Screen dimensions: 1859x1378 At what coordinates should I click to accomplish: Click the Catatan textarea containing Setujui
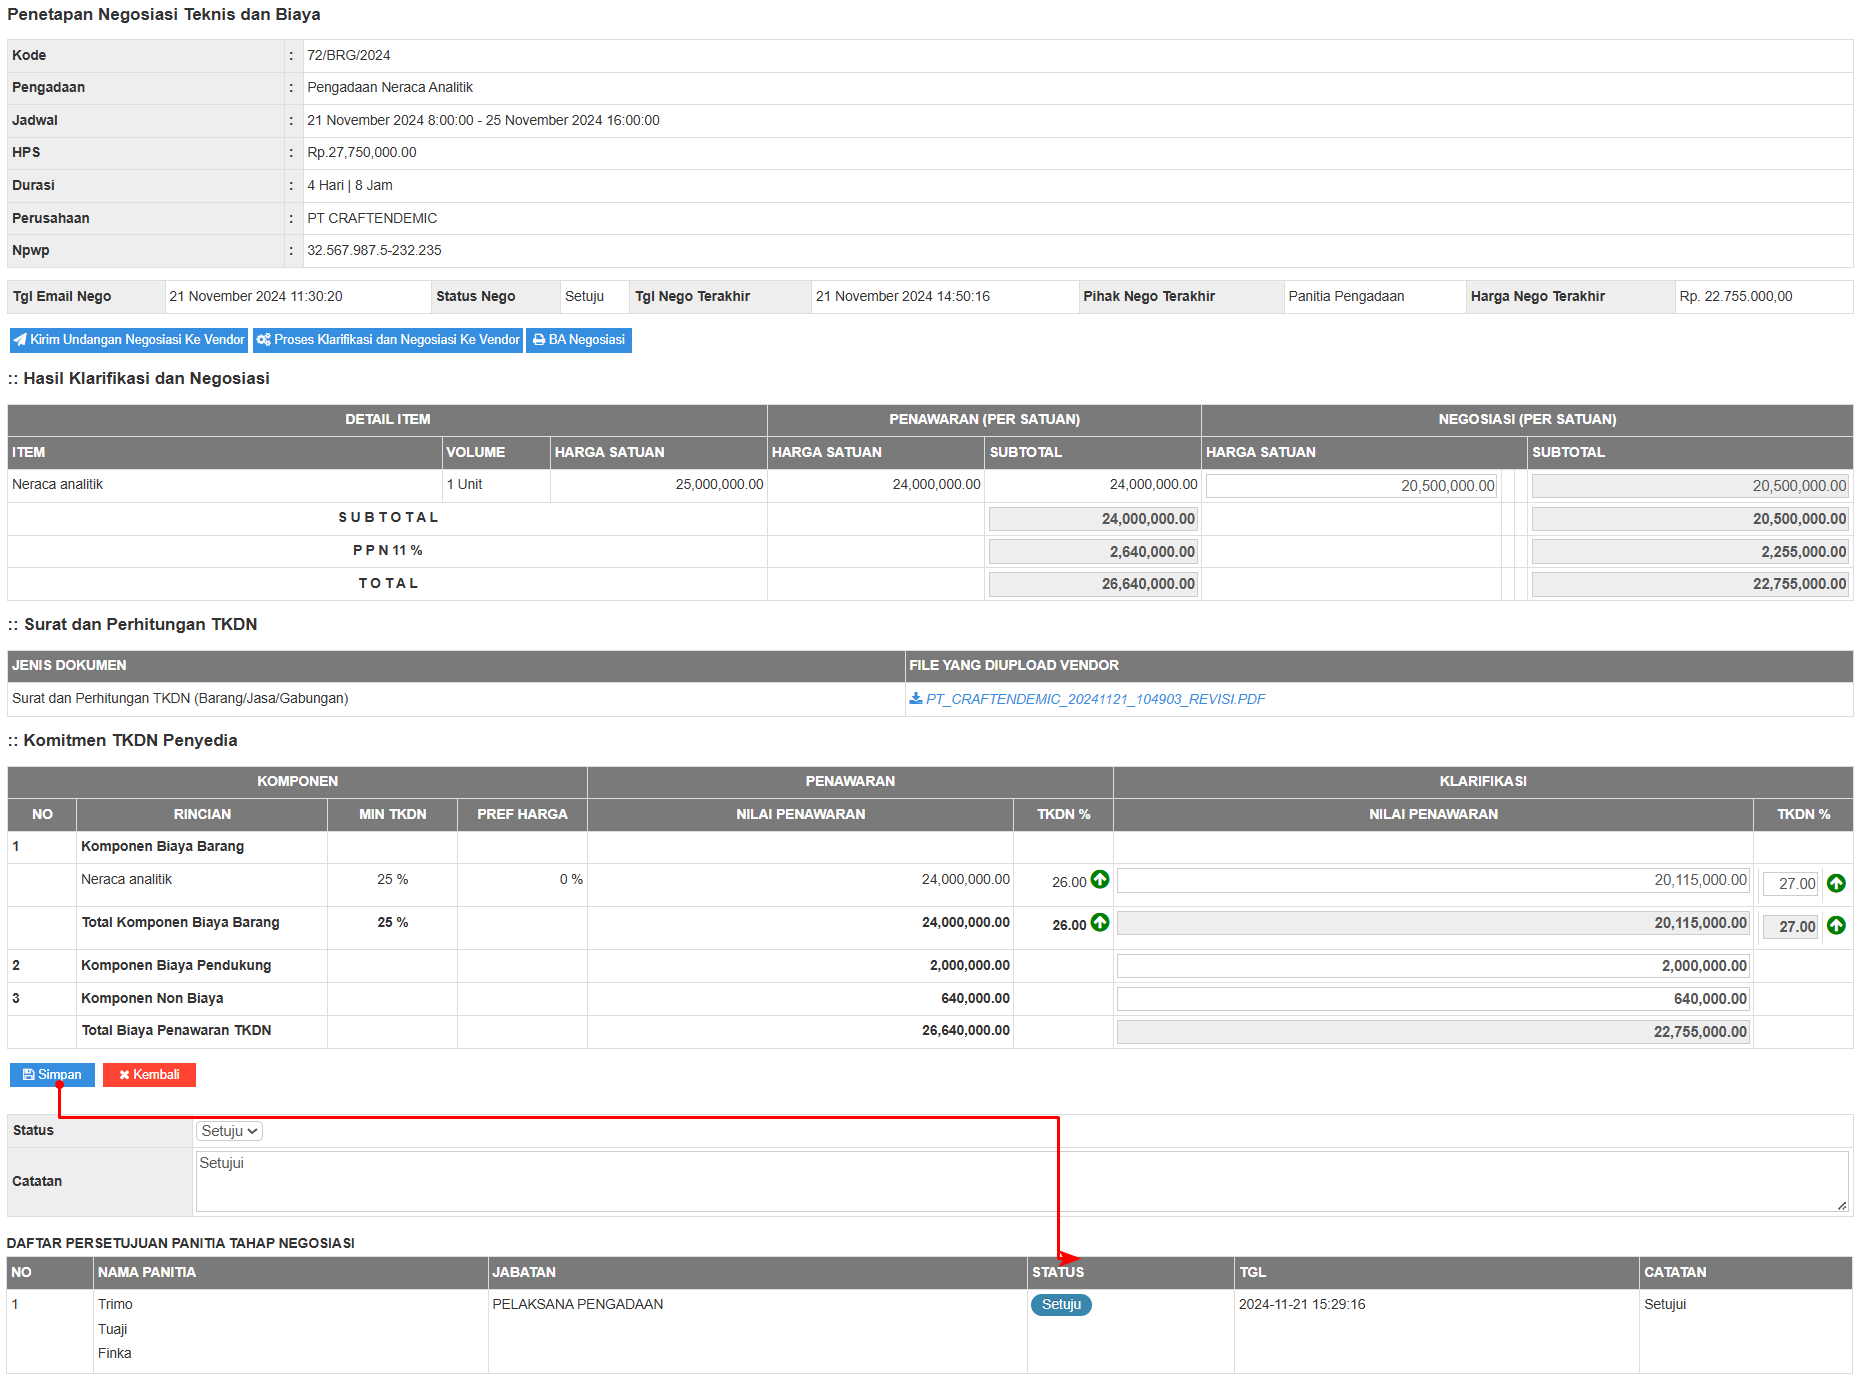coord(1020,1181)
